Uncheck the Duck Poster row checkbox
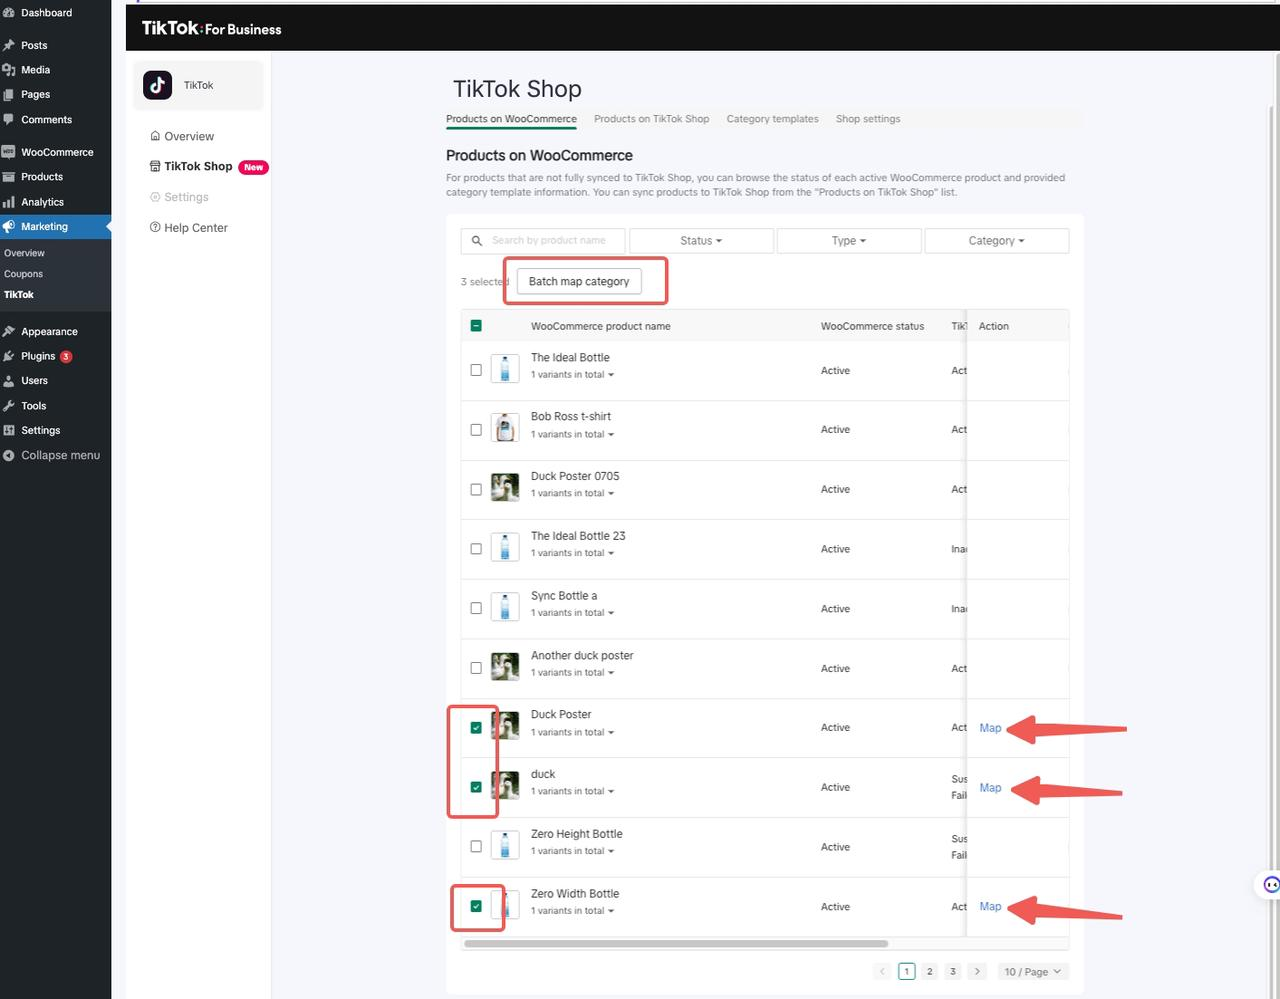This screenshot has height=999, width=1280. tap(476, 728)
